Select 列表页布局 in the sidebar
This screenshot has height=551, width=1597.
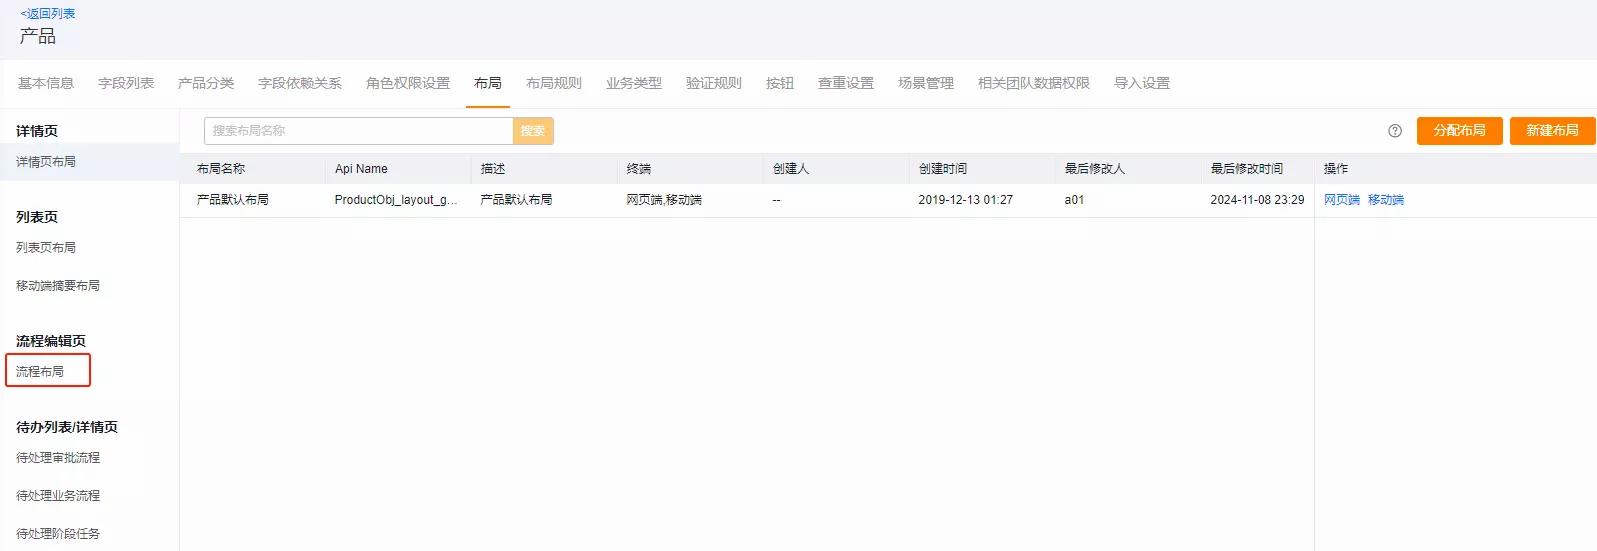[46, 248]
